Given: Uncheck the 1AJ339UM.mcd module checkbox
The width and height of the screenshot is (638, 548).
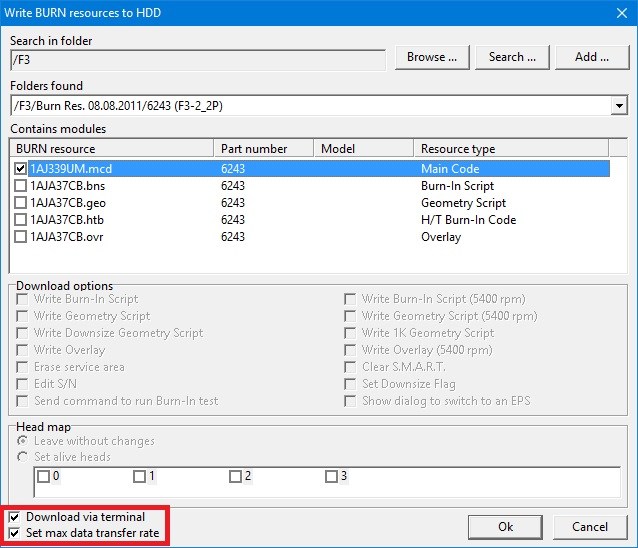Looking at the screenshot, I should pos(21,169).
